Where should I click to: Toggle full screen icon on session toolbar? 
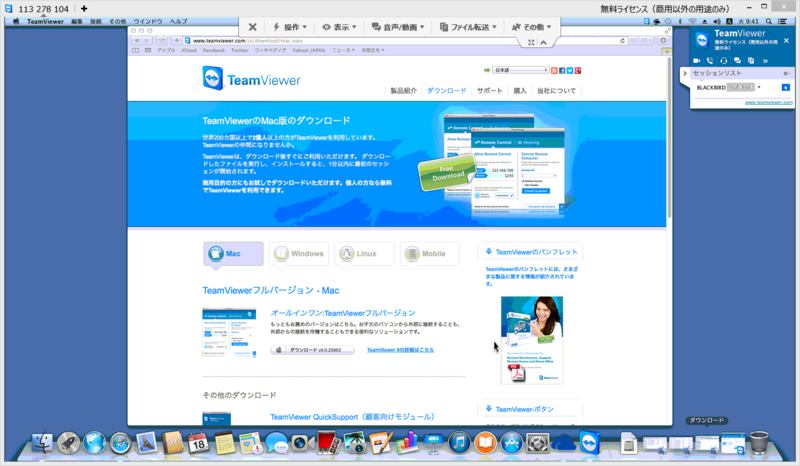(x=531, y=42)
